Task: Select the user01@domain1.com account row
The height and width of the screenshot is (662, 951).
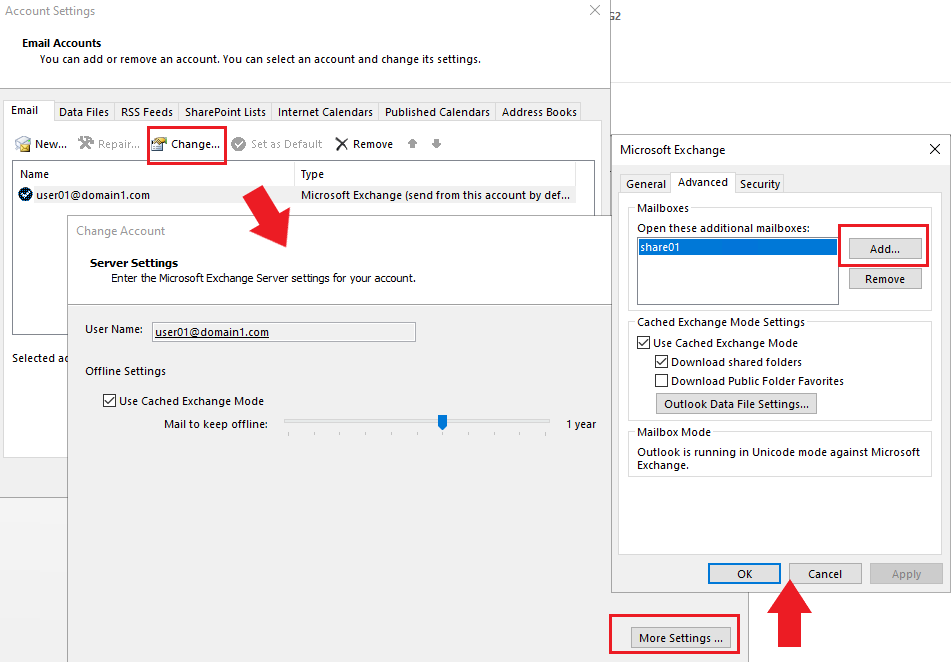Action: click(x=296, y=195)
